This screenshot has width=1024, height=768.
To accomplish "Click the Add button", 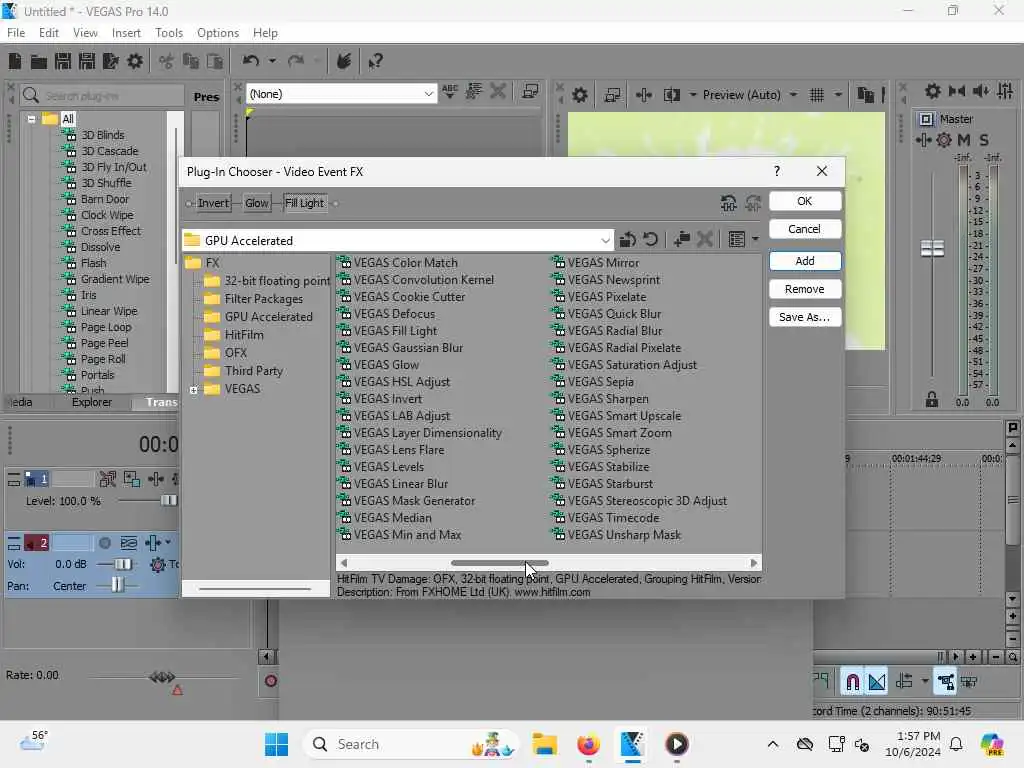I will click(805, 261).
